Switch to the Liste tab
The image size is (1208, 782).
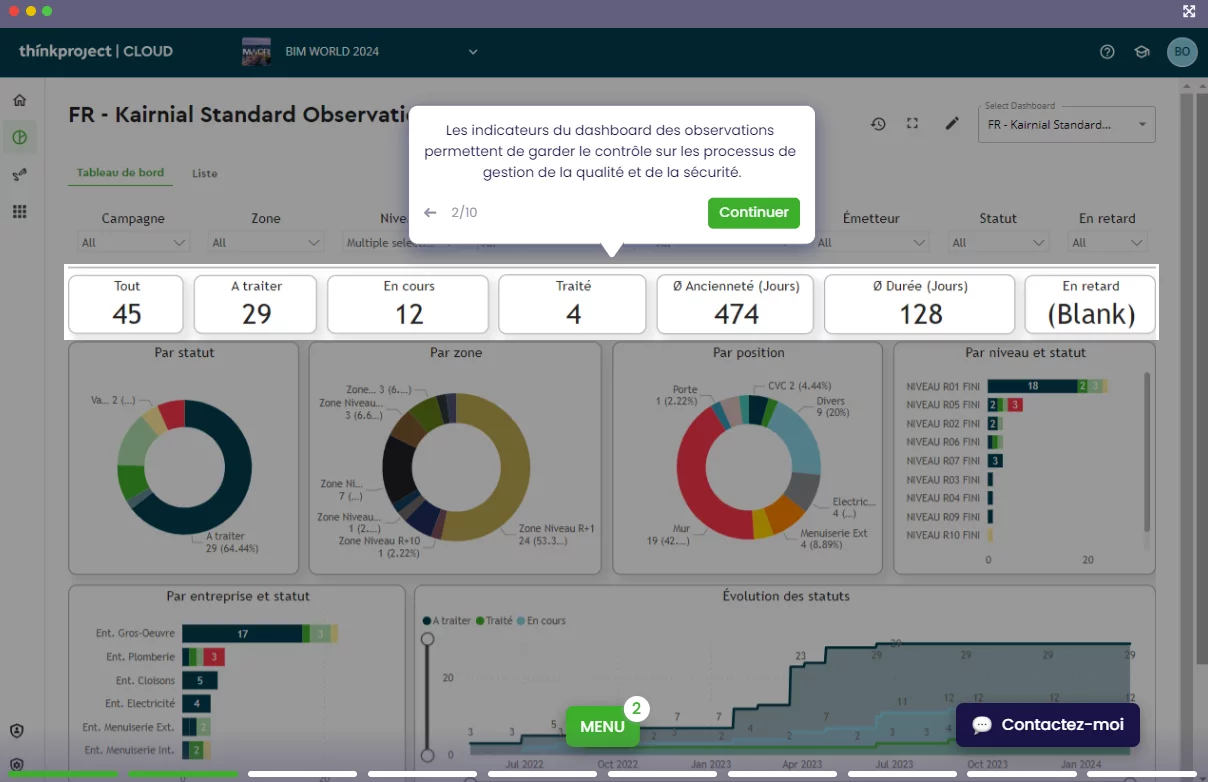[x=204, y=174]
